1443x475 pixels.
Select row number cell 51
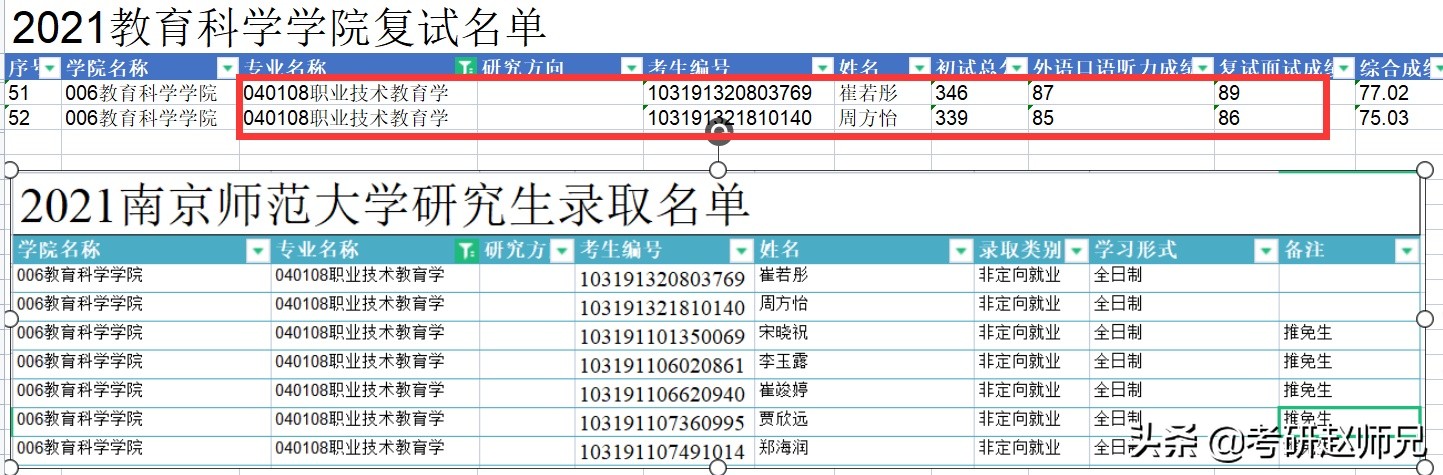(x=33, y=94)
